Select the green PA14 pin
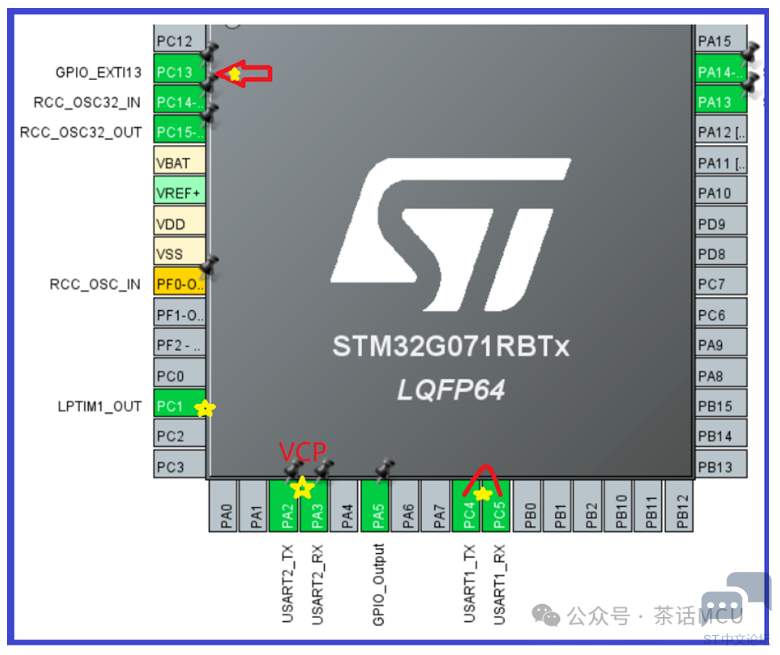 721,68
